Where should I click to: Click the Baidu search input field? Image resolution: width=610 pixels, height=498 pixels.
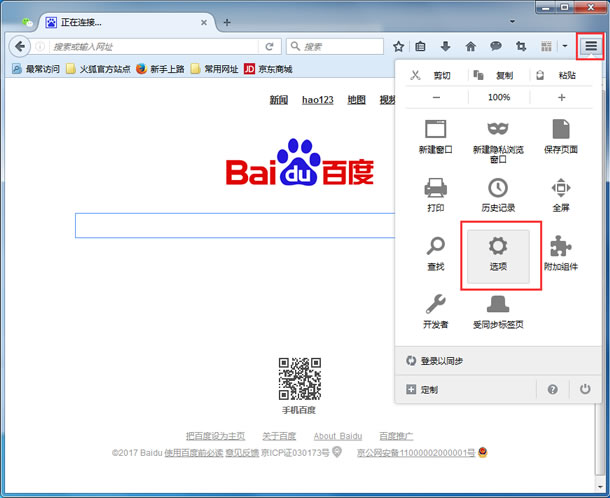235,225
